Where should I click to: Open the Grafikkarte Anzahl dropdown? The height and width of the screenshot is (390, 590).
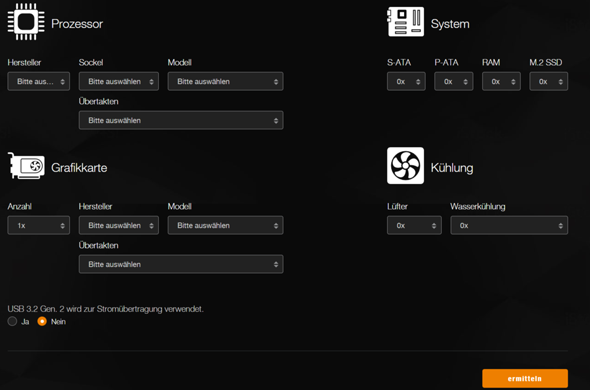[x=39, y=225]
